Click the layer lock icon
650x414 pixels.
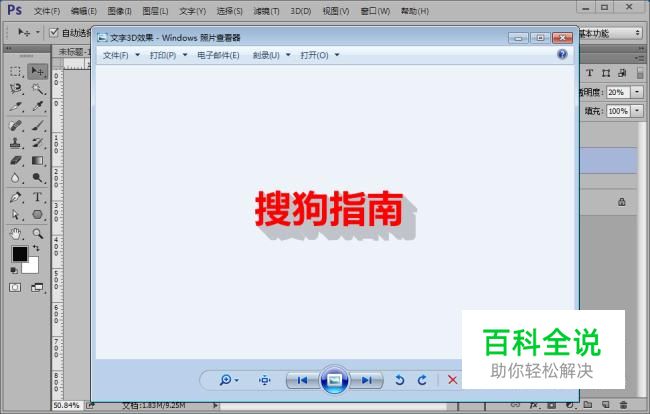point(622,202)
